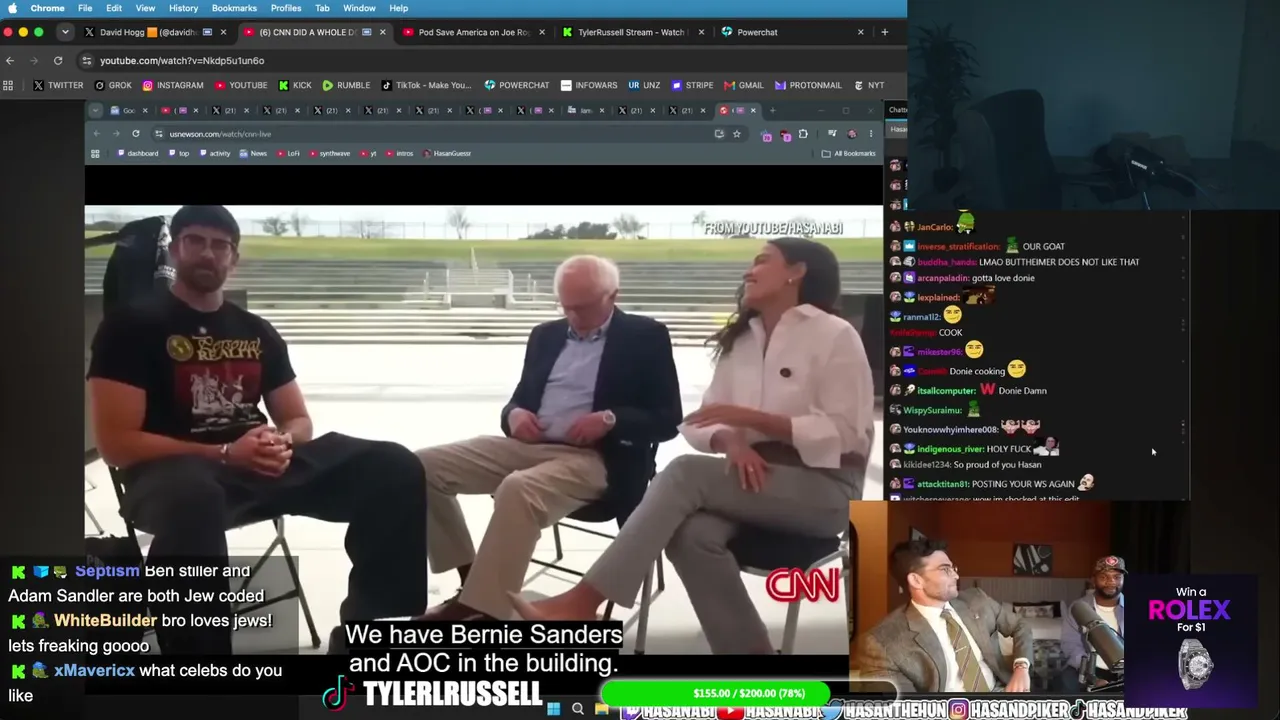Open the File menu
1280x720 pixels.
pyautogui.click(x=85, y=8)
